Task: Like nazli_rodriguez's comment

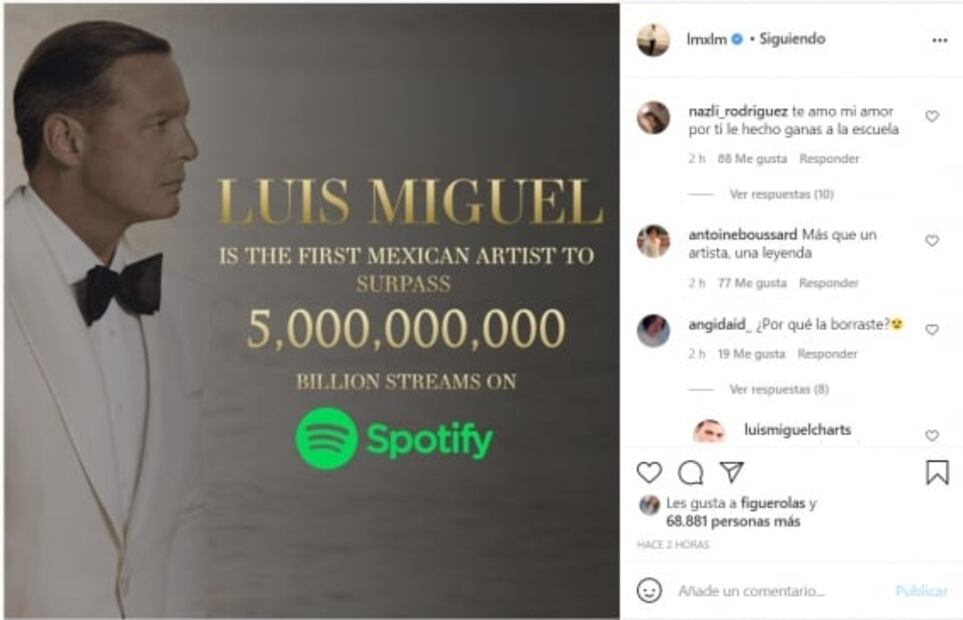Action: click(932, 116)
